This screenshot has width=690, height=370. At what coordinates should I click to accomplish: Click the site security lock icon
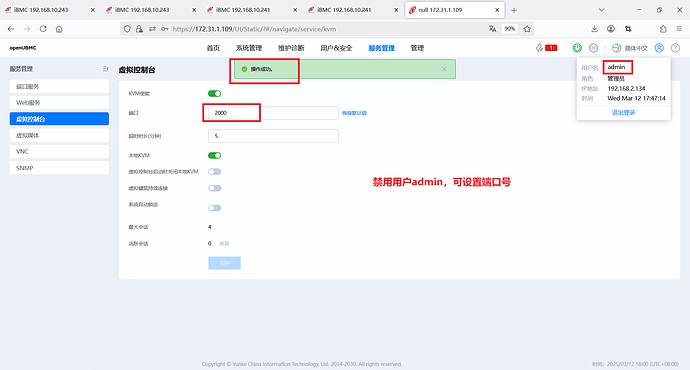pyautogui.click(x=139, y=29)
